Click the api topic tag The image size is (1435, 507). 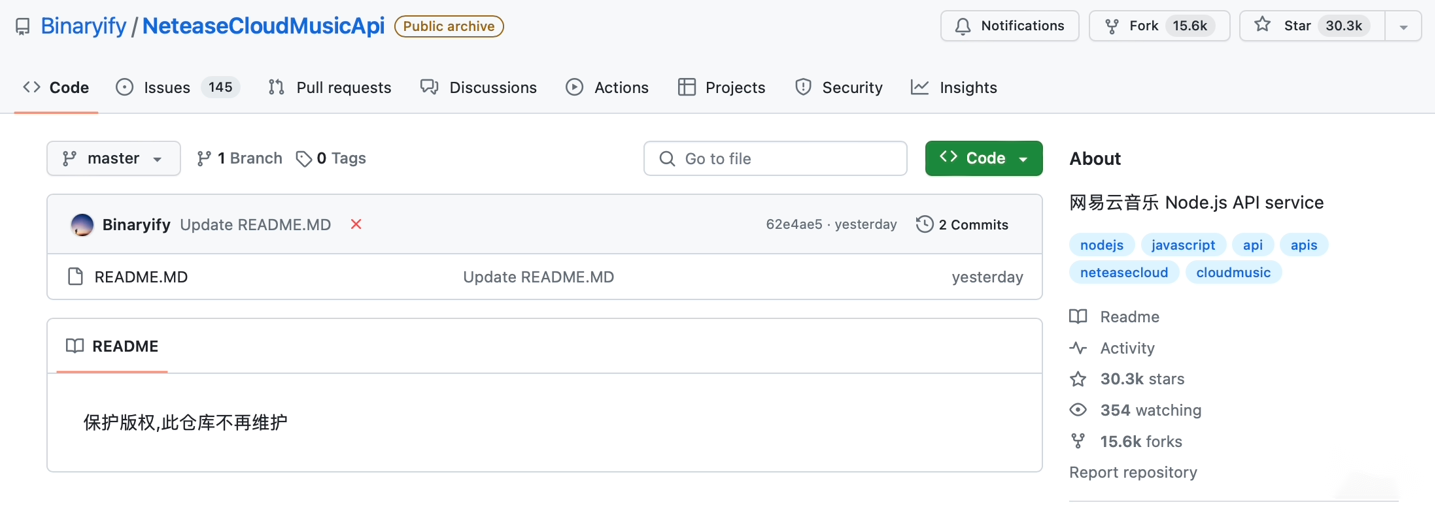[x=1253, y=245]
